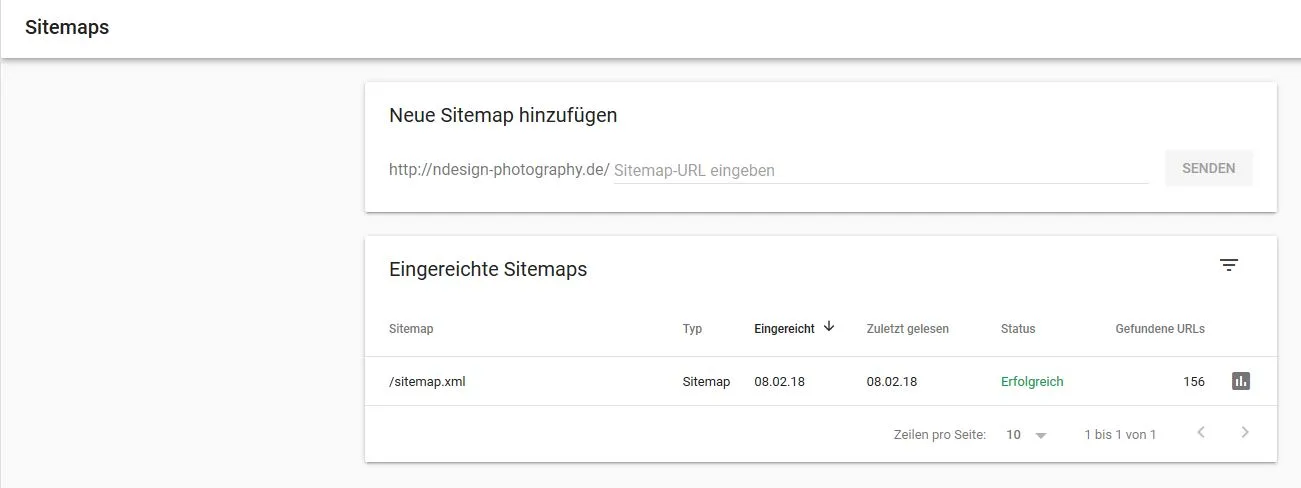Click the Gefundene URLs column header
Viewport: 1301px width, 488px height.
click(x=1160, y=328)
